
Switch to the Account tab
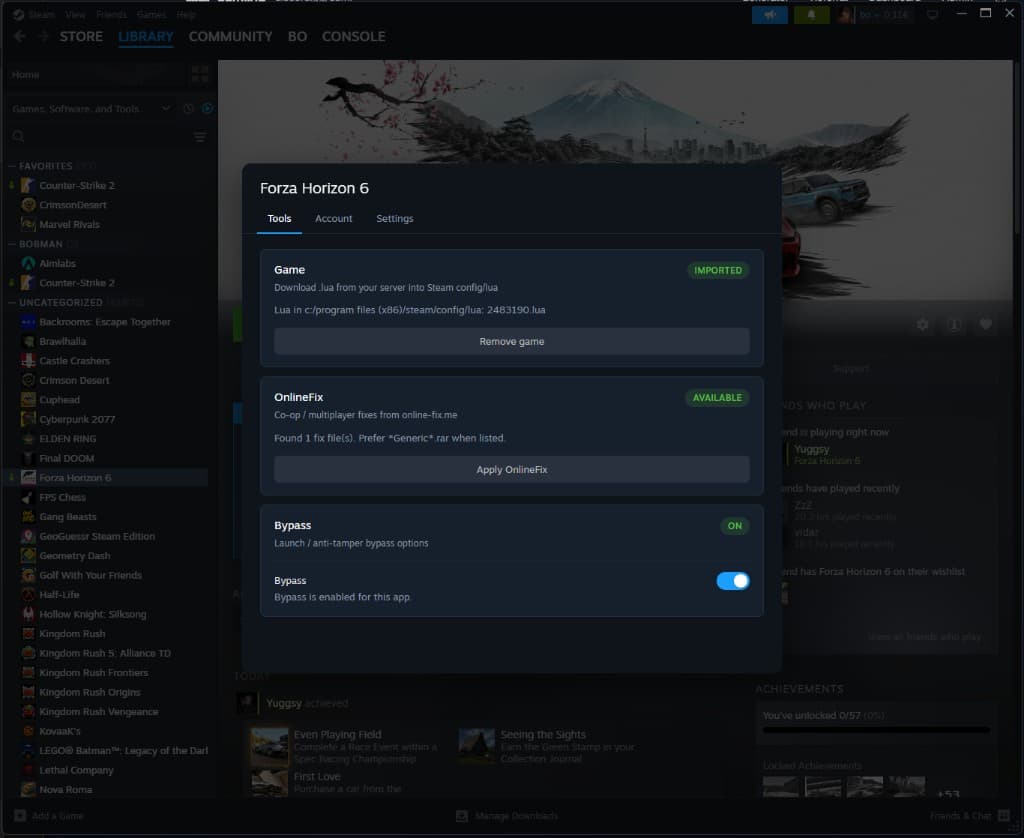coord(333,218)
